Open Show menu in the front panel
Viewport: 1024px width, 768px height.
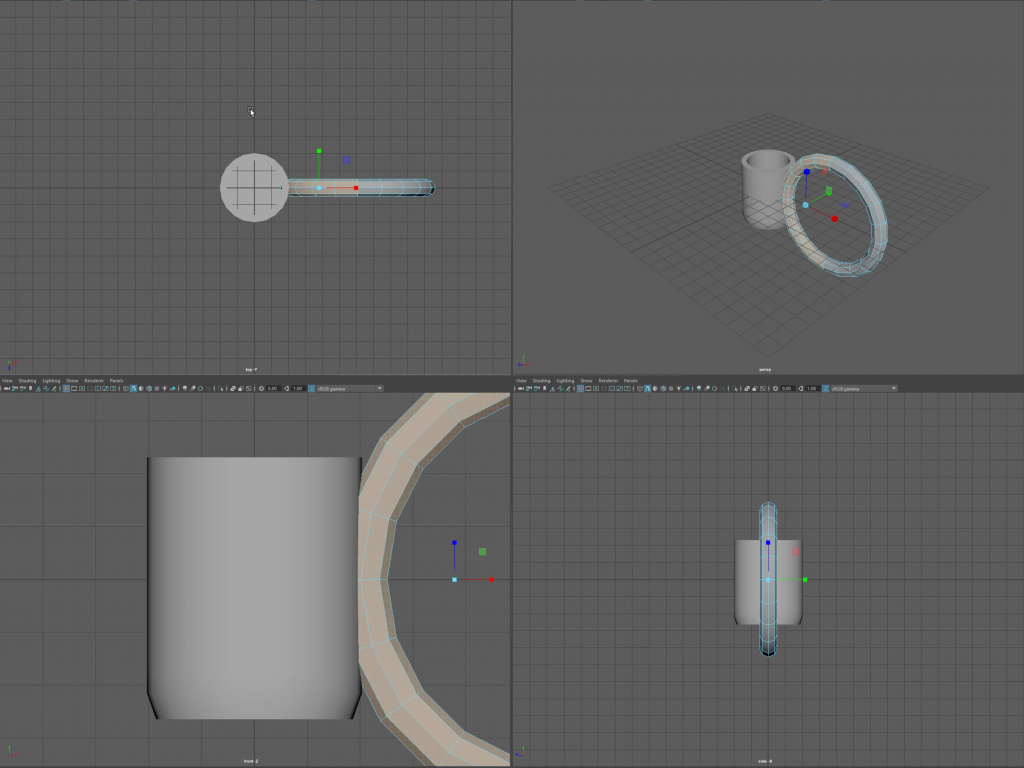click(x=72, y=381)
